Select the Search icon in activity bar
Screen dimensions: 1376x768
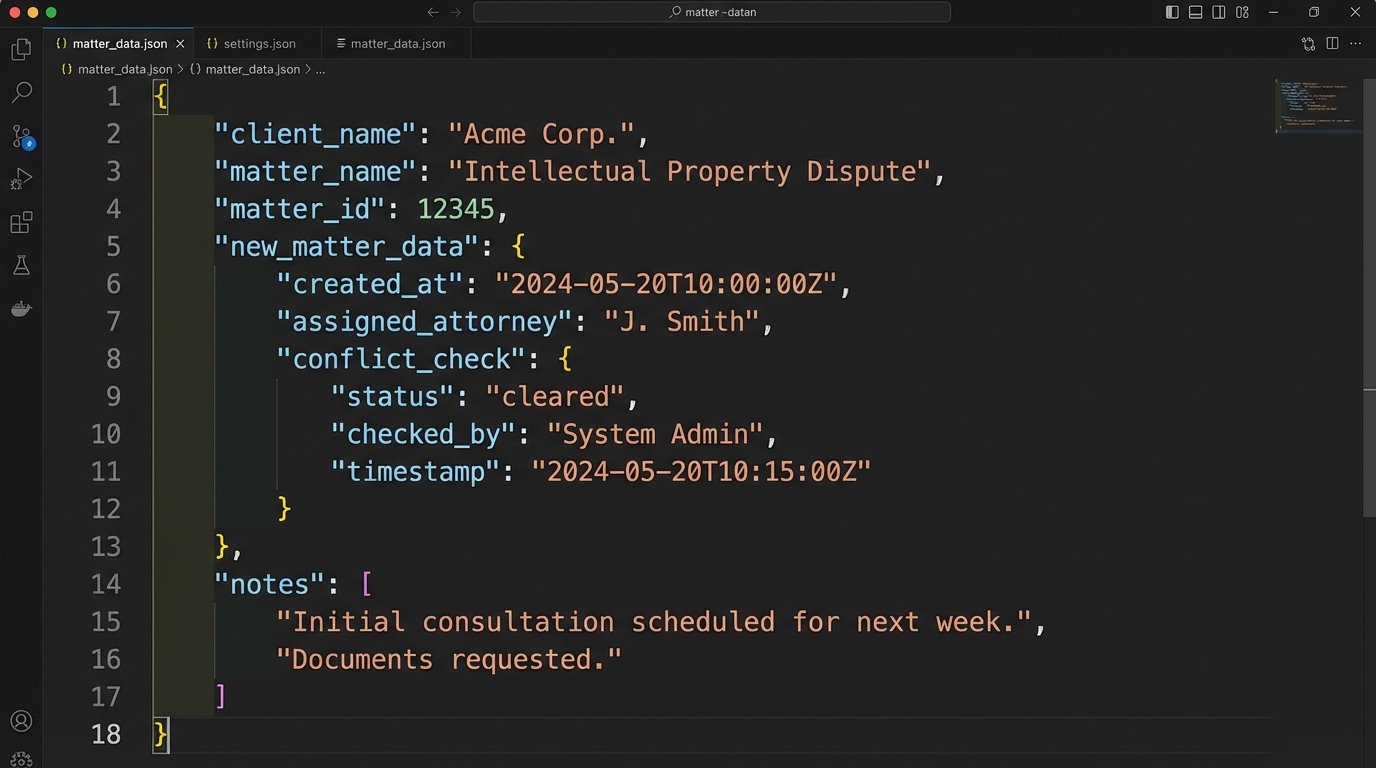[21, 92]
